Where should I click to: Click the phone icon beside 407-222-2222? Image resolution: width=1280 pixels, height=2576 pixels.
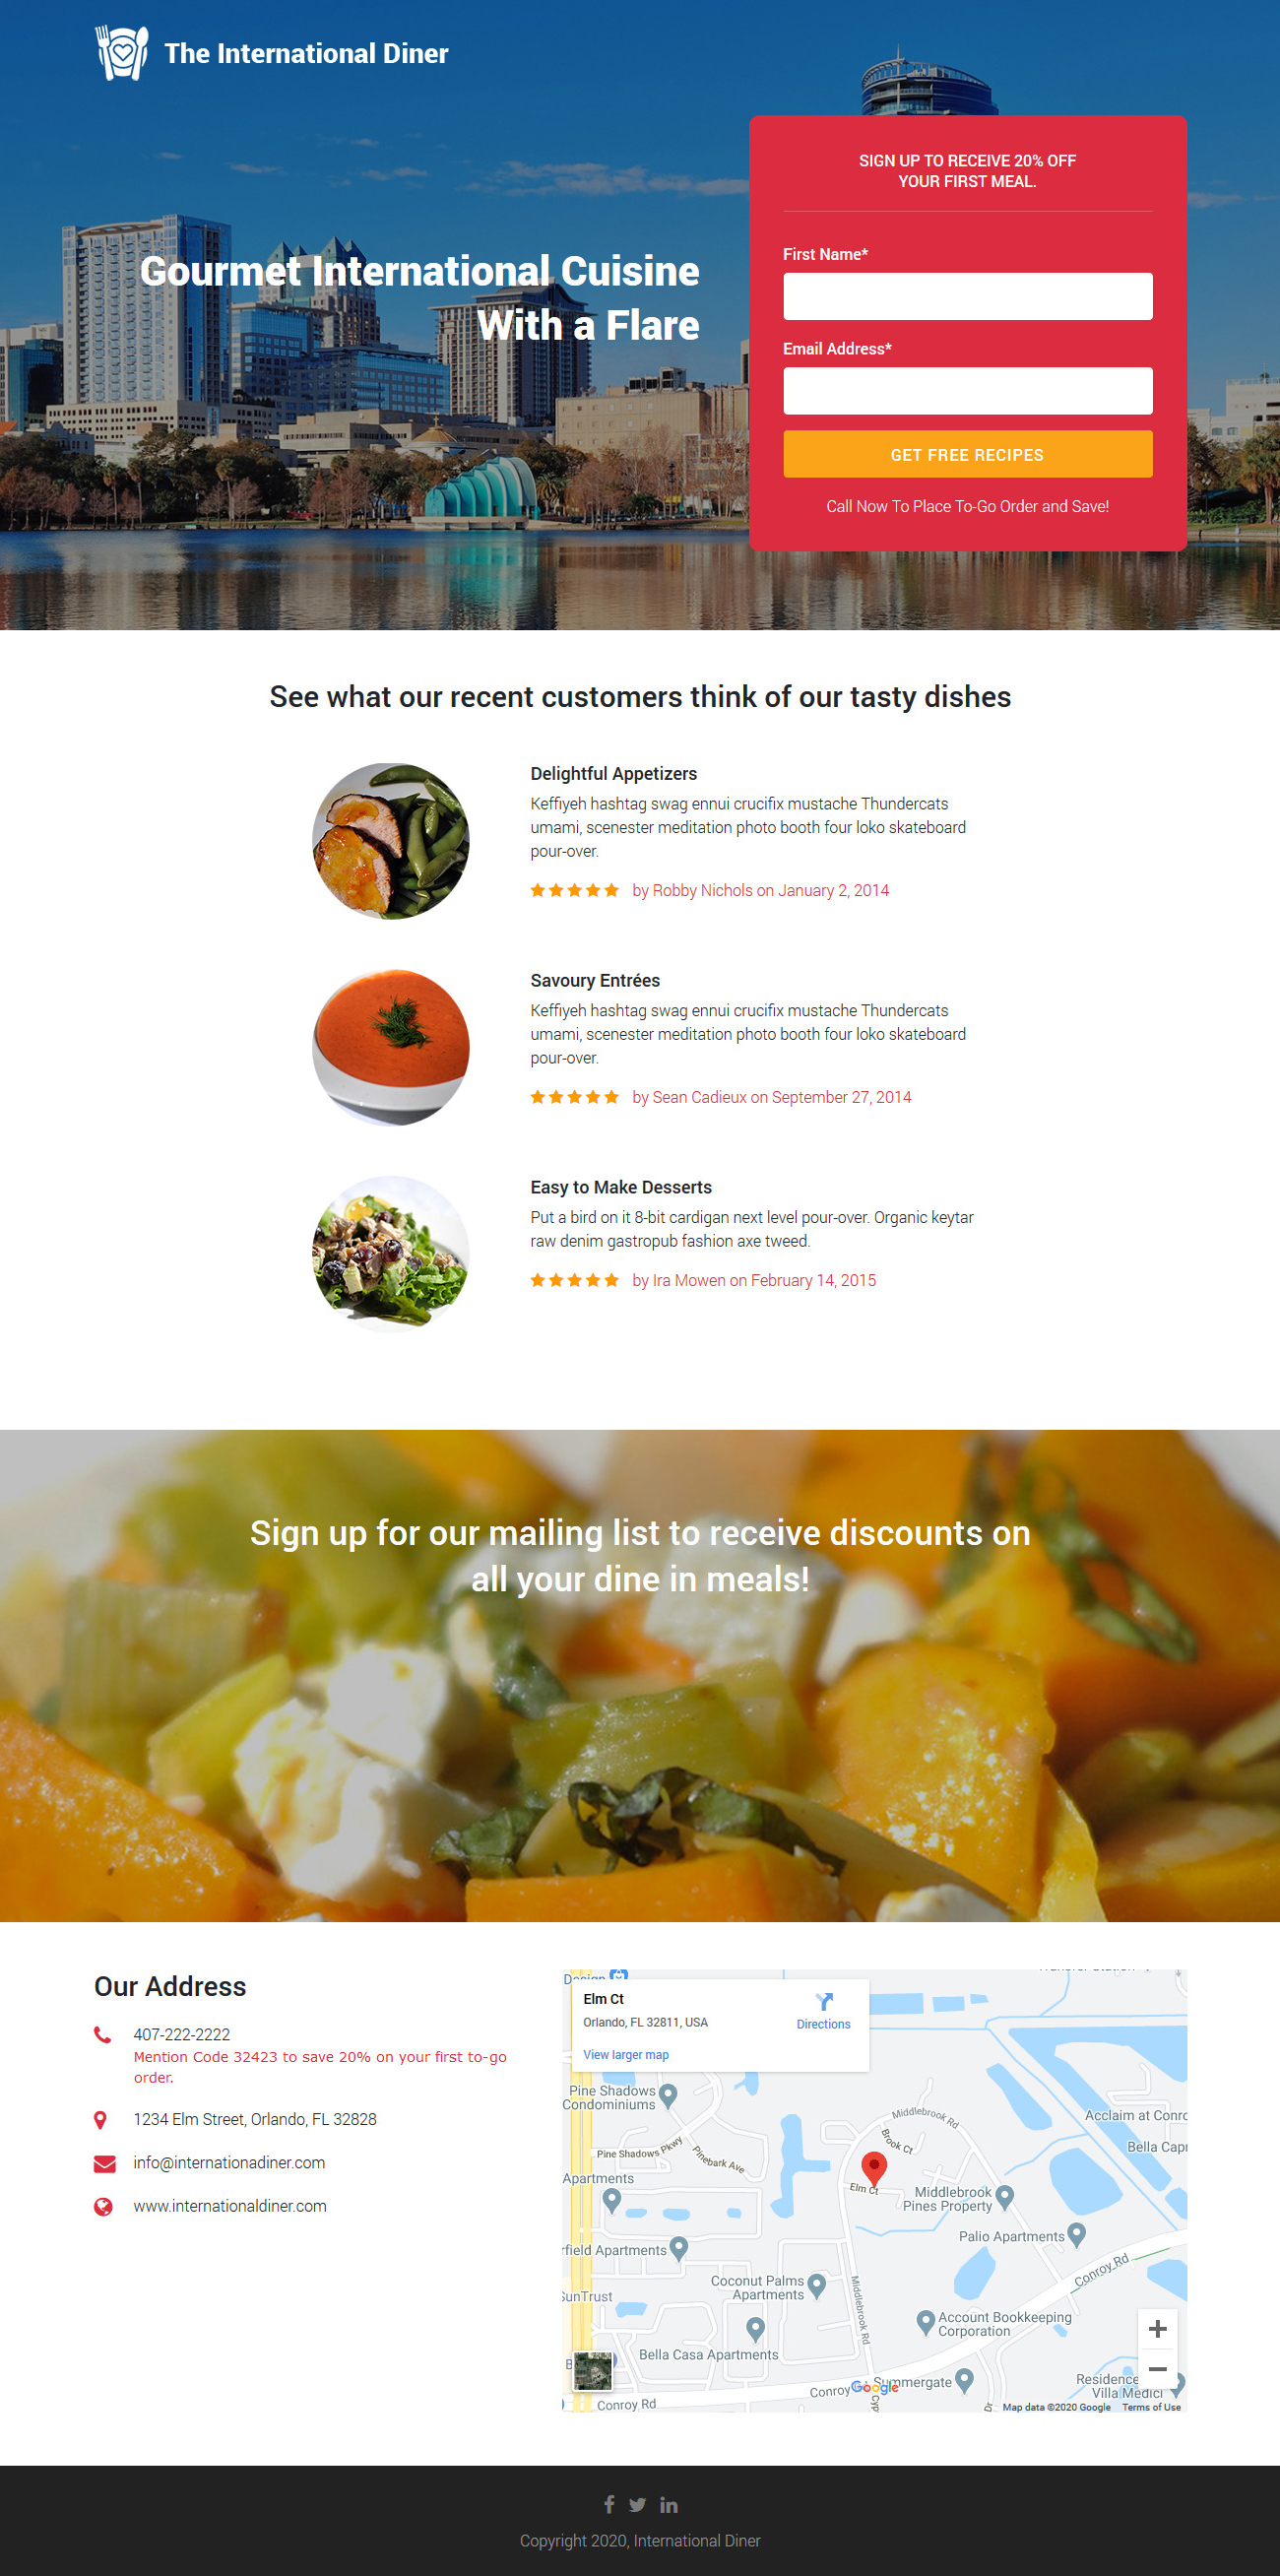pyautogui.click(x=102, y=2034)
